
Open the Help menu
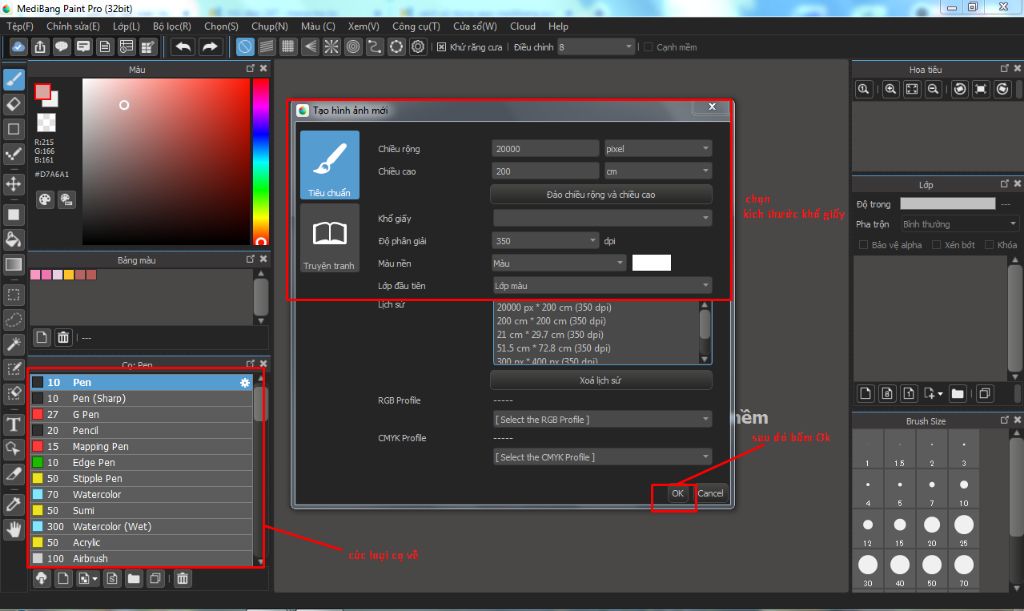click(x=558, y=26)
